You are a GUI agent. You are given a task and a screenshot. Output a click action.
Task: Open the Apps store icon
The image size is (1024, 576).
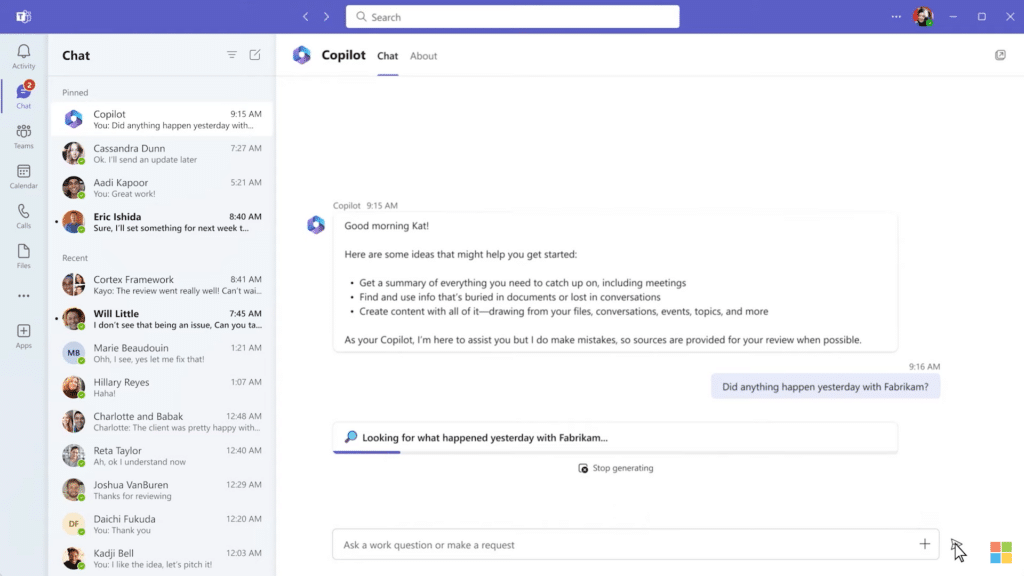point(23,336)
